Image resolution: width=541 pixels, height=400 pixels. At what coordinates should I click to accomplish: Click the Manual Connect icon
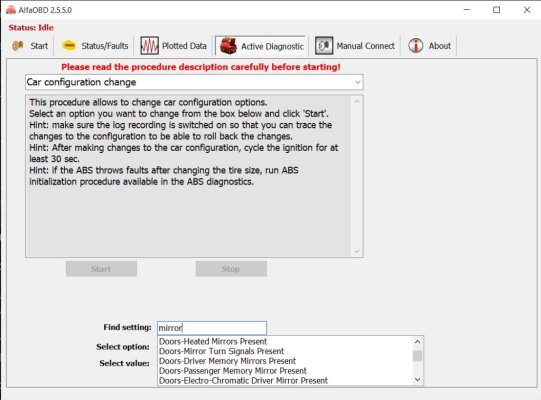click(324, 46)
